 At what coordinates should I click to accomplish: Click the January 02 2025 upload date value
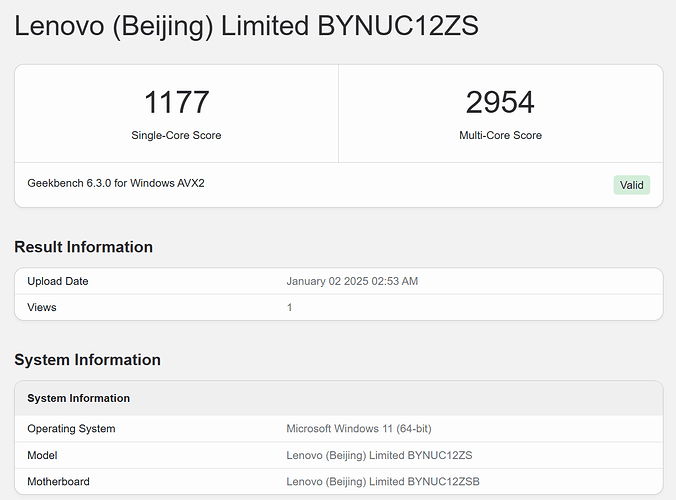(x=352, y=281)
